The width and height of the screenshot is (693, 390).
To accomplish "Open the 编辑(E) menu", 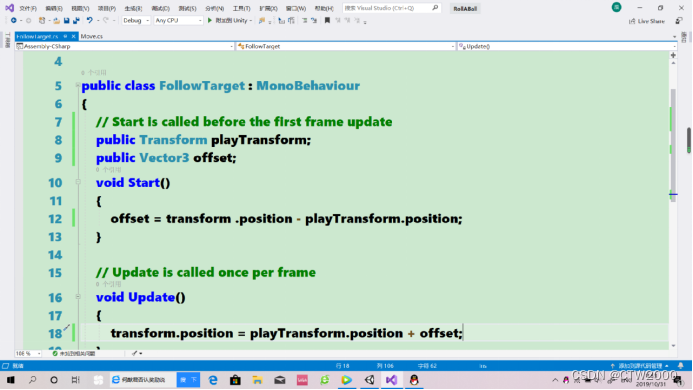I will tap(54, 8).
